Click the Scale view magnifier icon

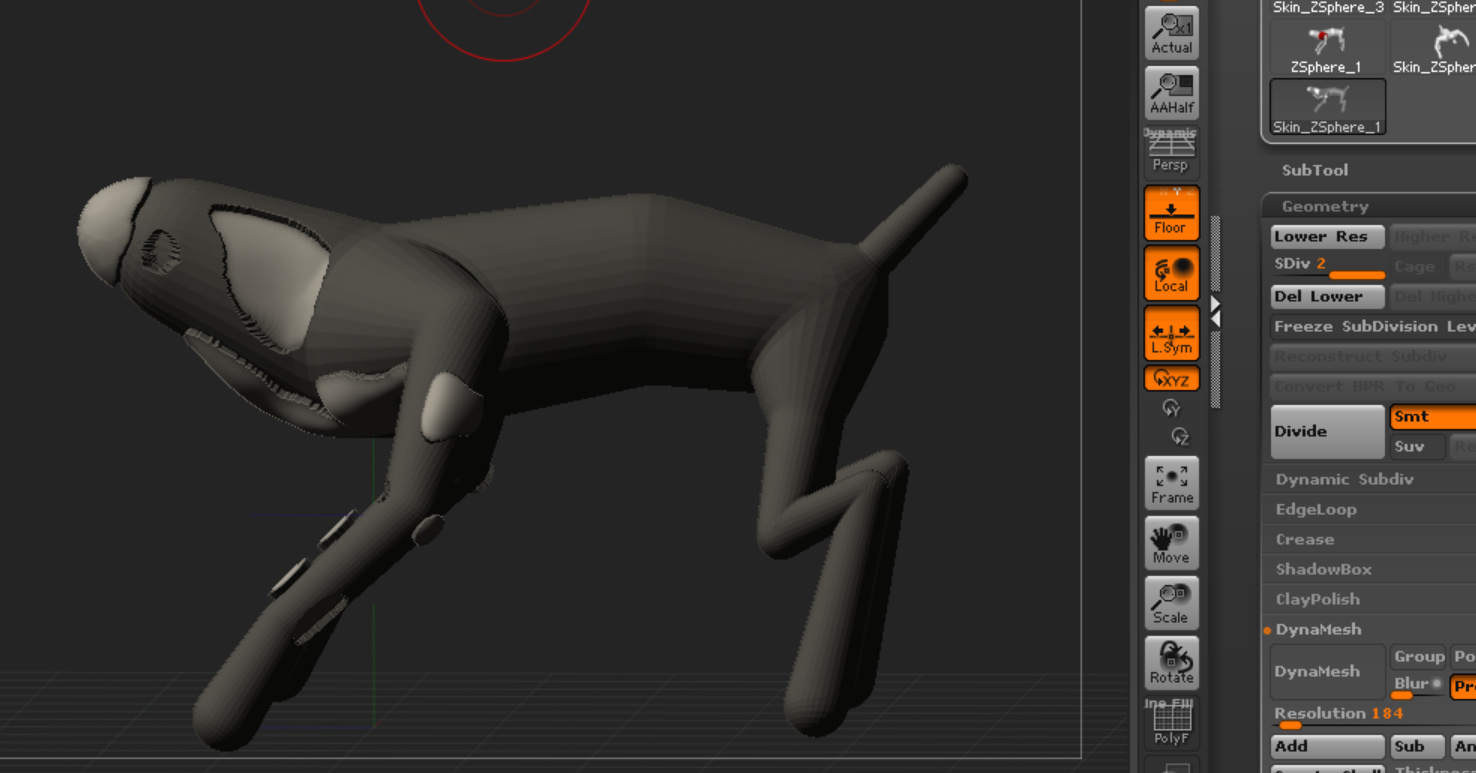1171,603
